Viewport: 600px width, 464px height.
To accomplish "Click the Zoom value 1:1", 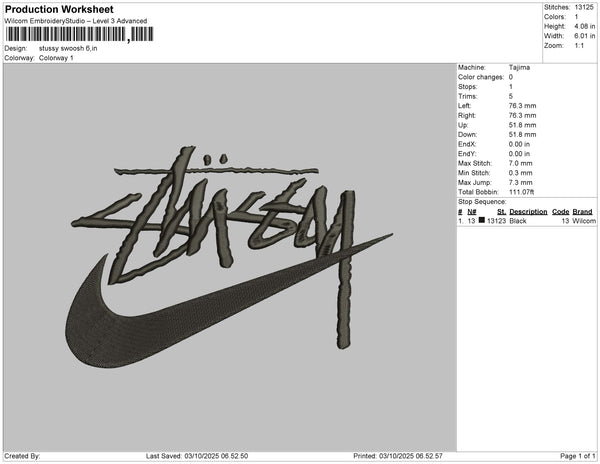I will [579, 46].
